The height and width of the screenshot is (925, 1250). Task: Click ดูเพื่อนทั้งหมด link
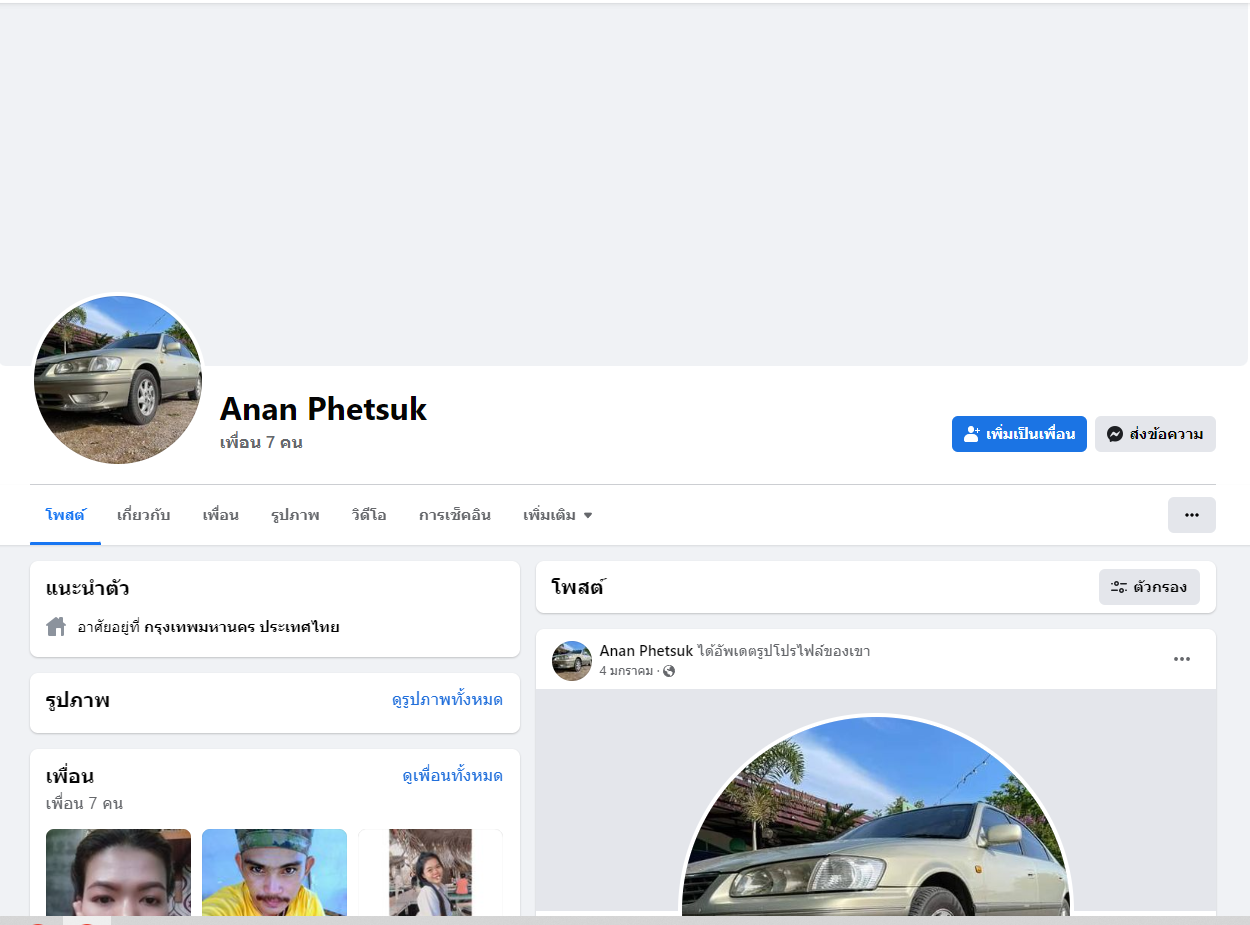[452, 776]
